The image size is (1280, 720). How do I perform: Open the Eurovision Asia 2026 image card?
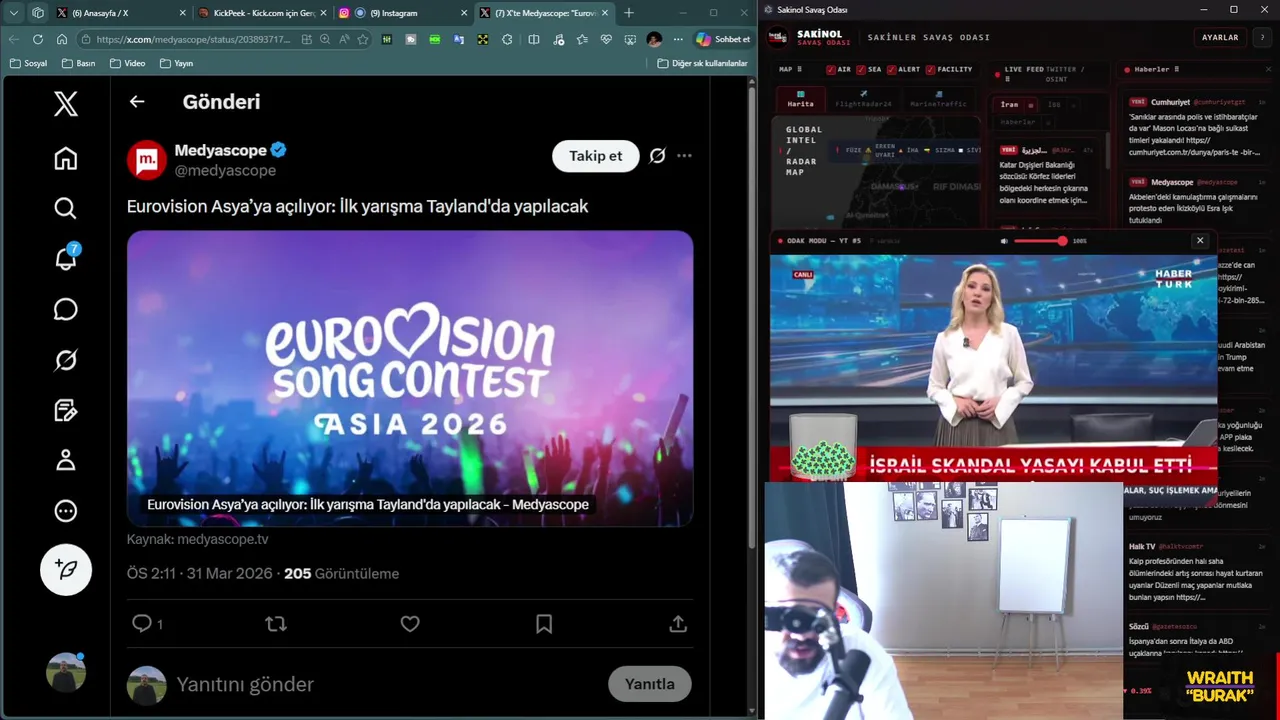[410, 378]
